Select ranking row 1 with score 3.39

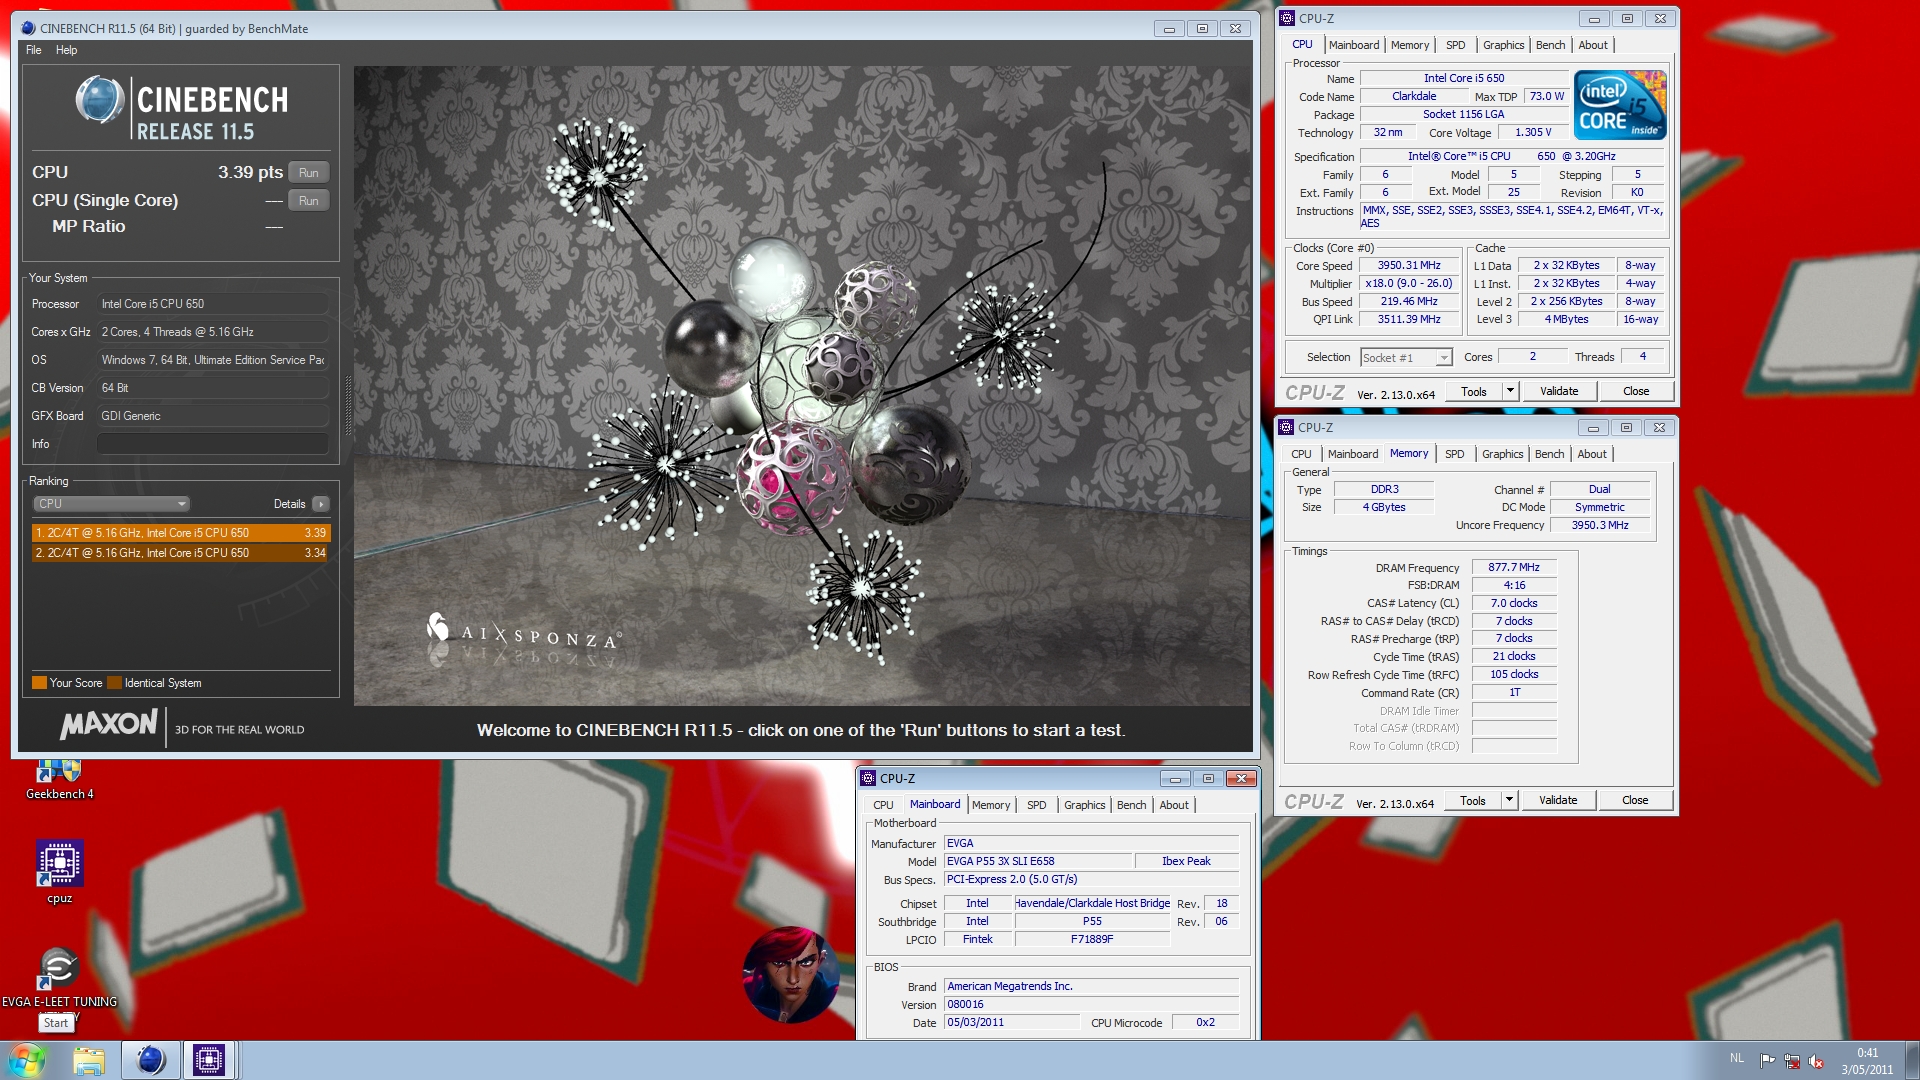pyautogui.click(x=181, y=533)
